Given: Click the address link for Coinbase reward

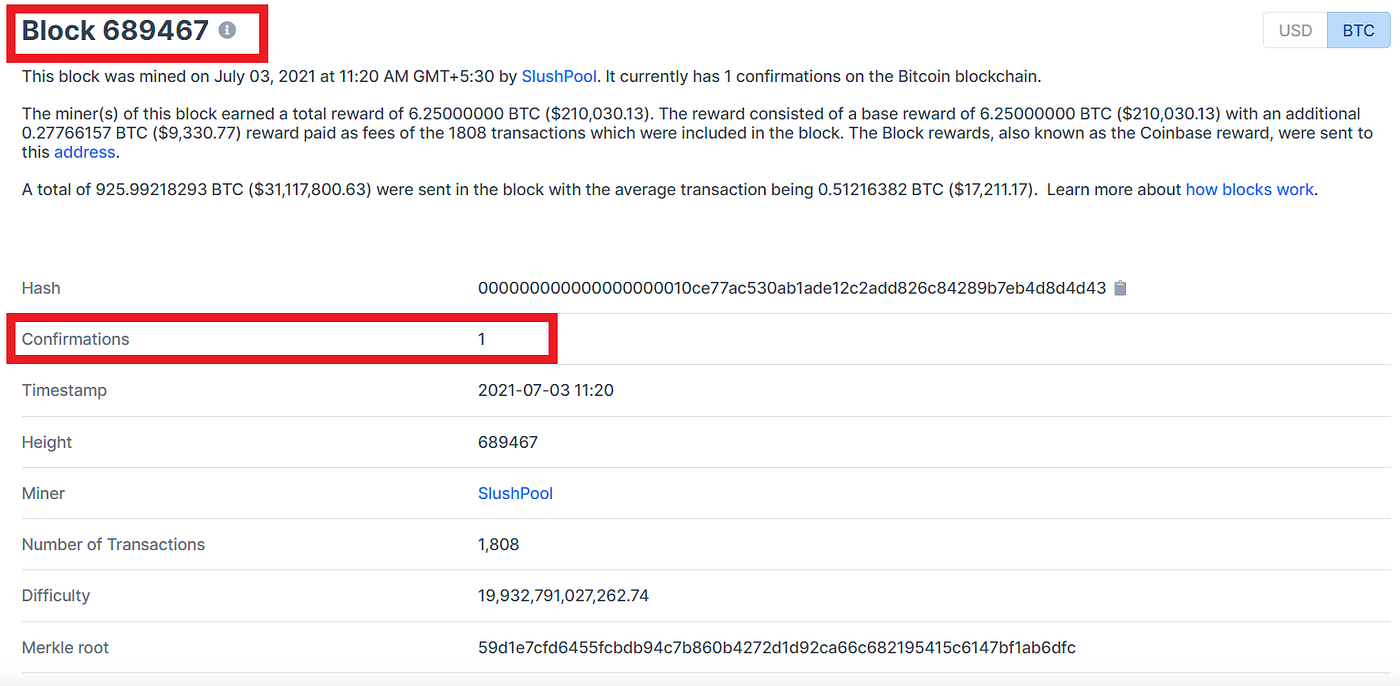Looking at the screenshot, I should pyautogui.click(x=84, y=152).
